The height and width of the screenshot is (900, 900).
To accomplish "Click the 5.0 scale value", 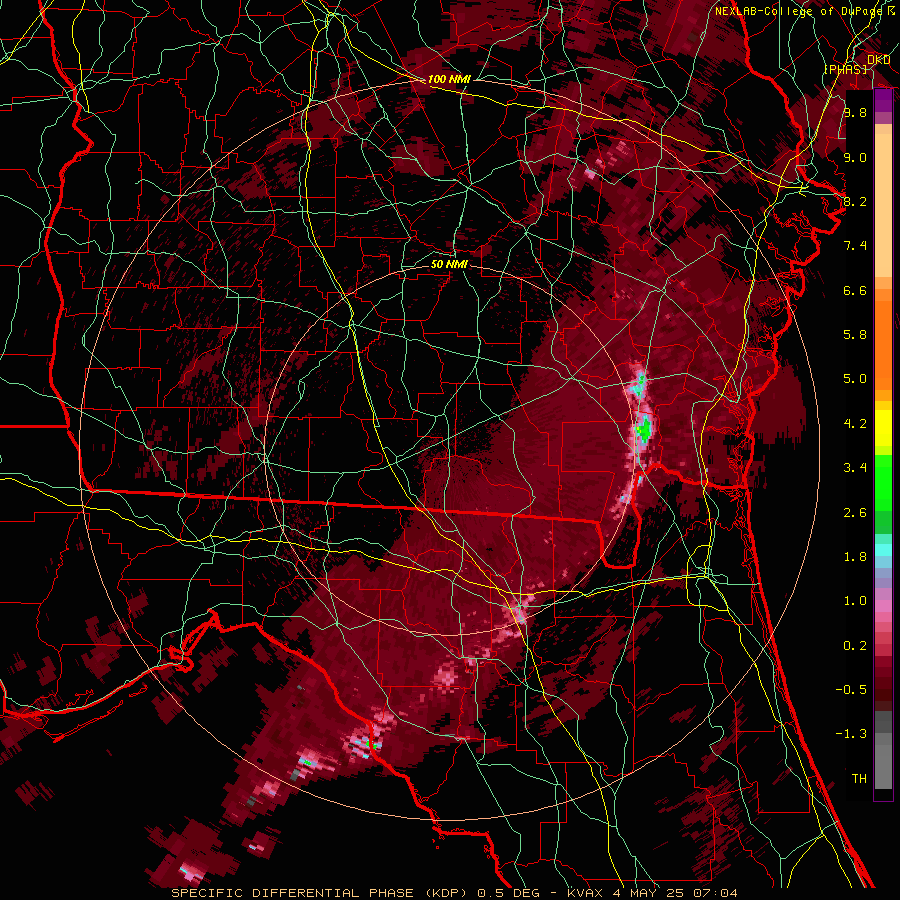I will pos(855,379).
